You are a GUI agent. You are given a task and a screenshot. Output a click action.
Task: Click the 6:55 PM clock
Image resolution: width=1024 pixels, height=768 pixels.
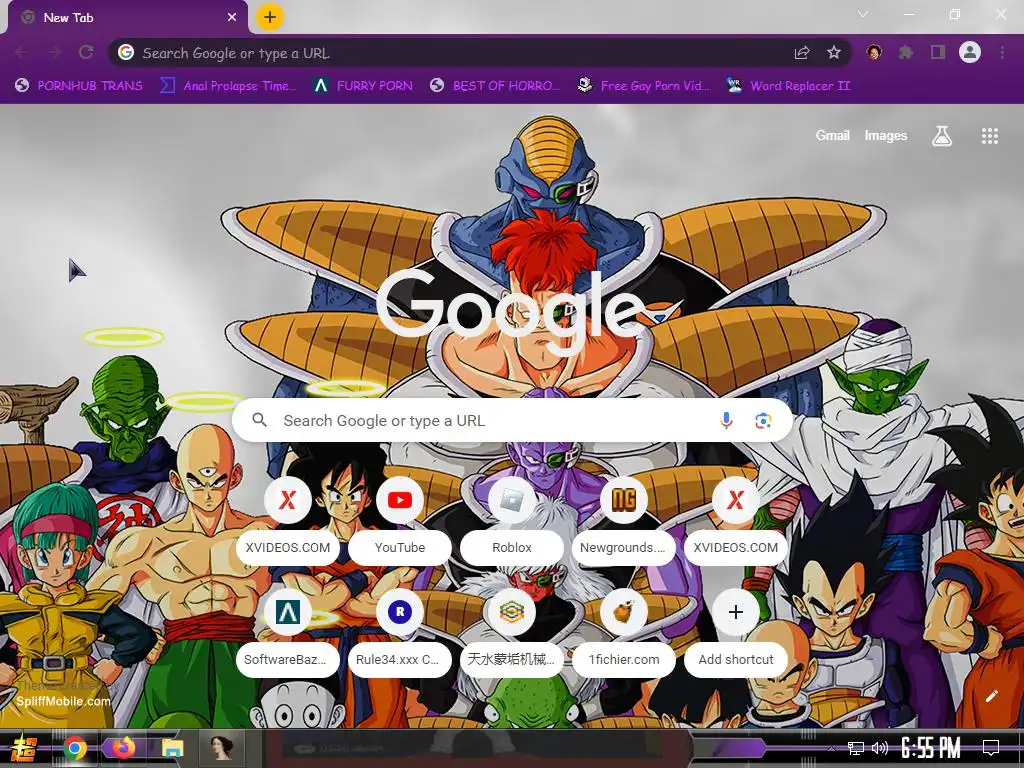tap(931, 748)
